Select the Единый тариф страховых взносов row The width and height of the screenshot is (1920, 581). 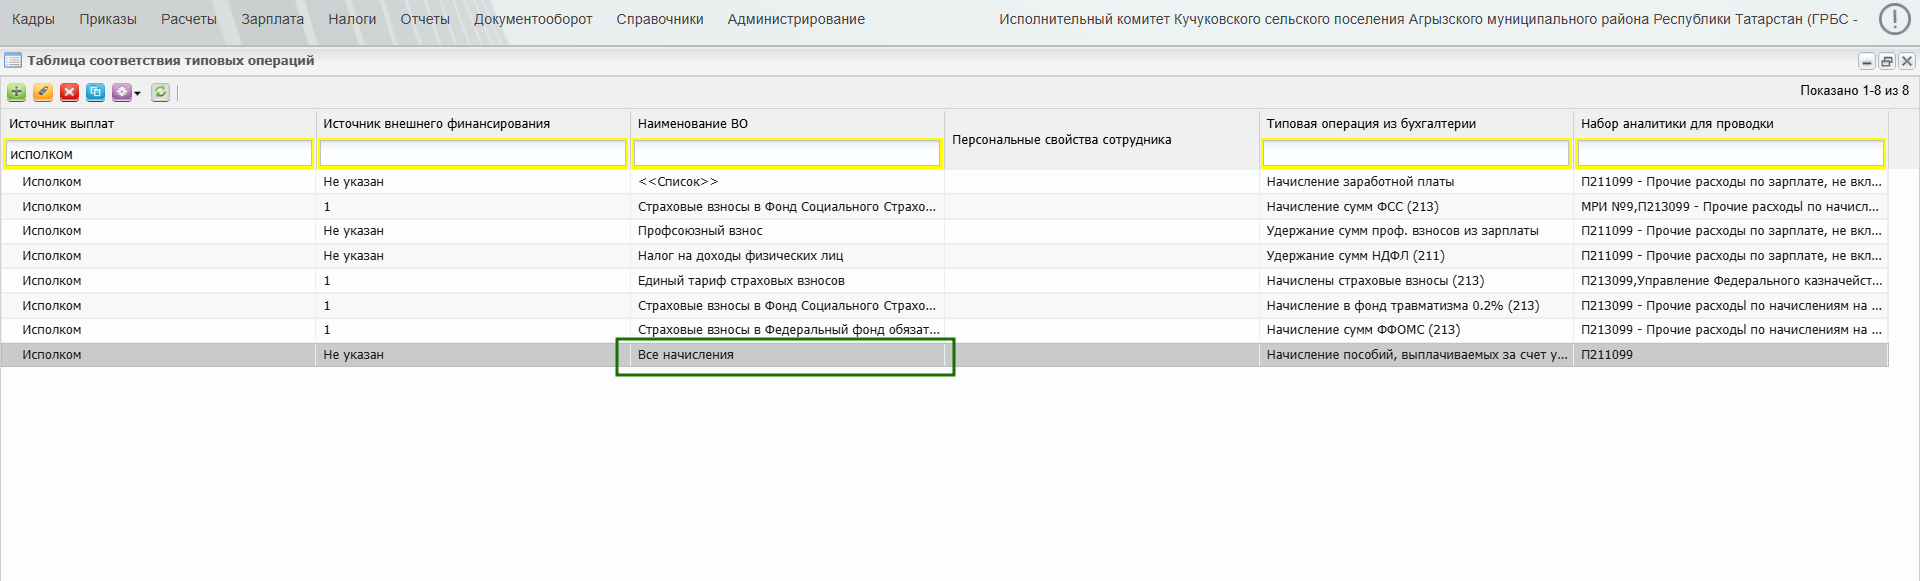[x=741, y=281]
